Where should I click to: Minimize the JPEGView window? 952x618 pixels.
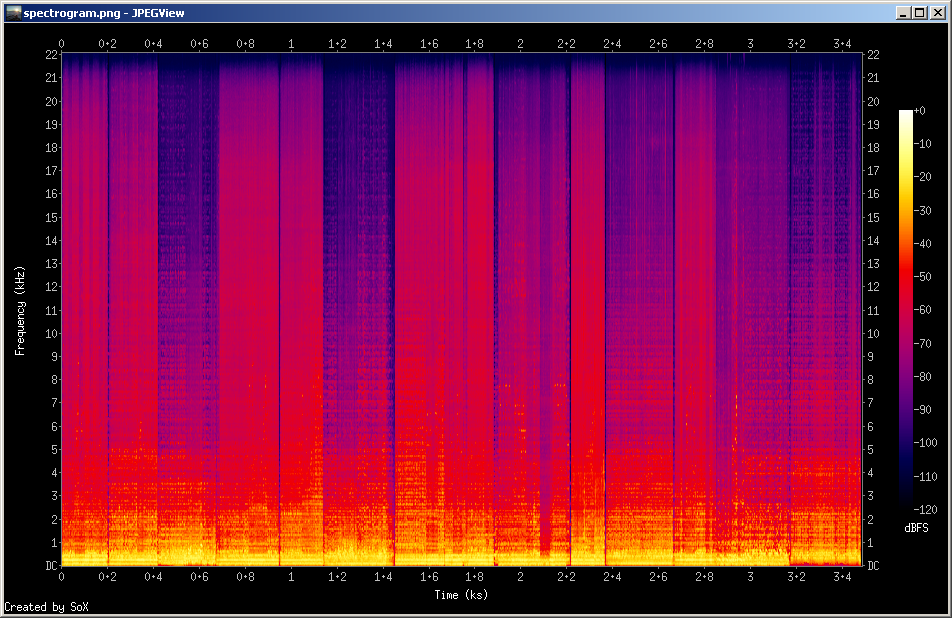[x=904, y=13]
